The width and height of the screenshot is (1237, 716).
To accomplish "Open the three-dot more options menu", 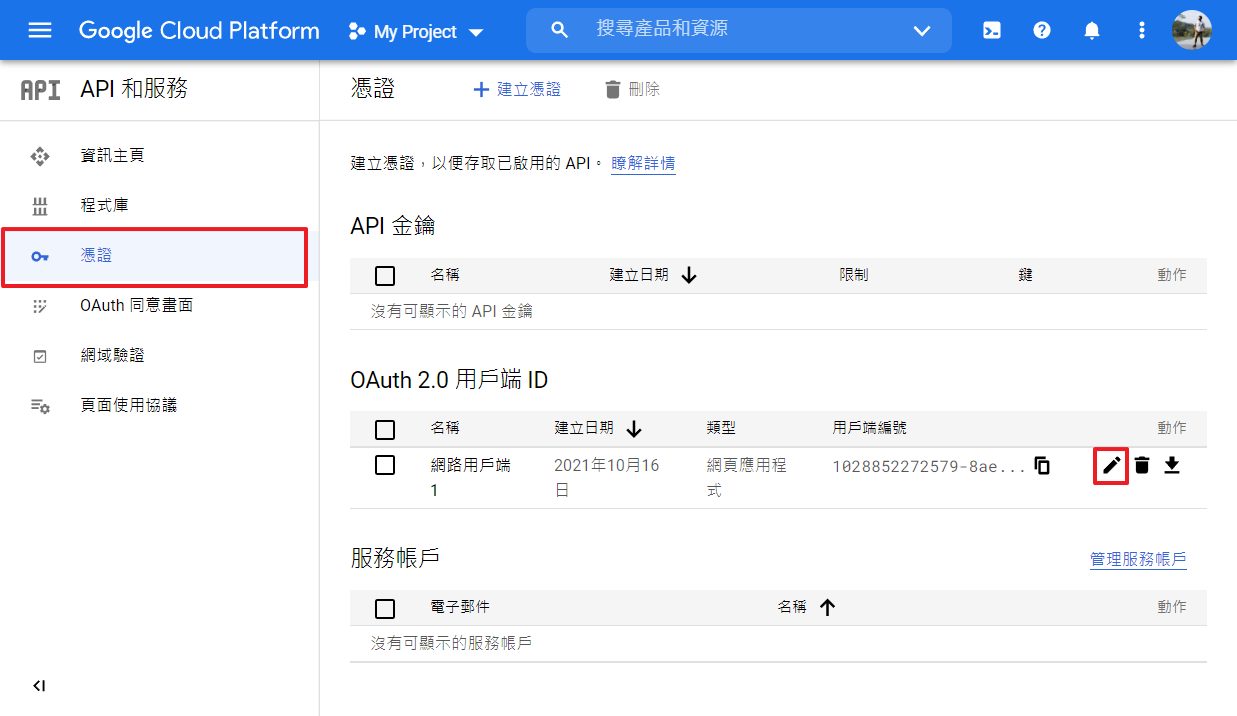I will pos(1142,30).
